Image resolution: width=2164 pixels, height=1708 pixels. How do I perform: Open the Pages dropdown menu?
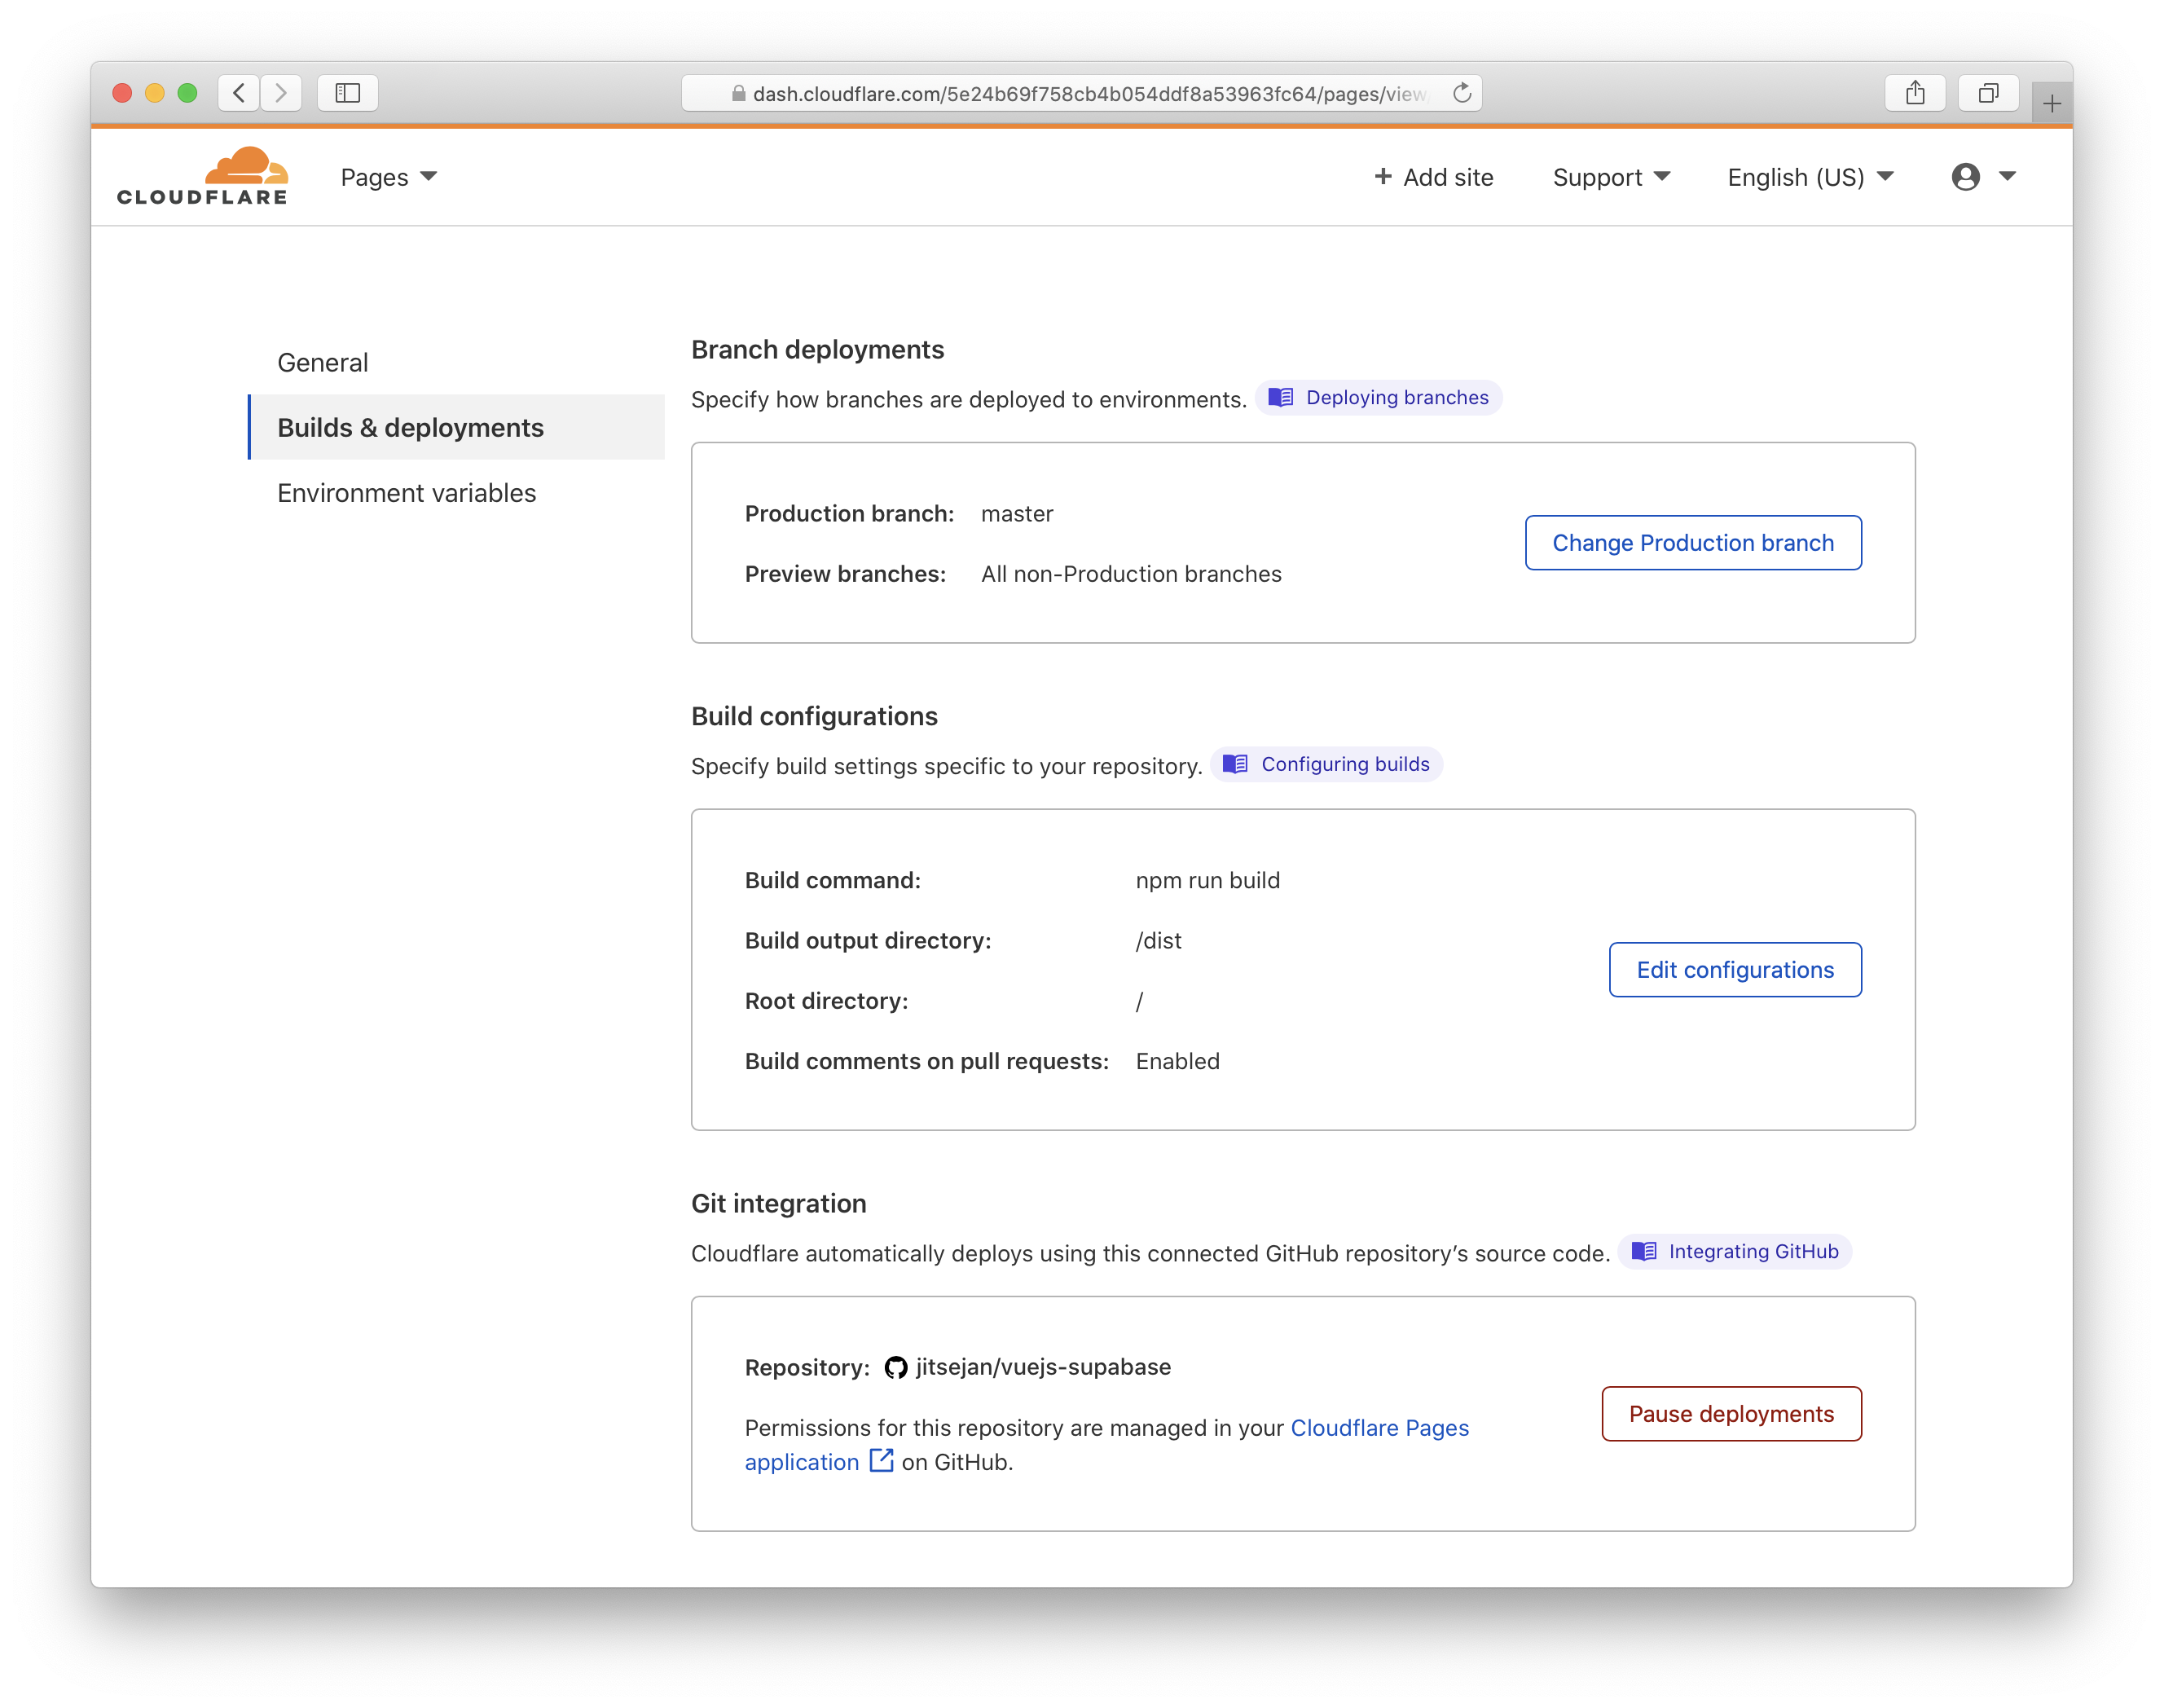tap(388, 177)
